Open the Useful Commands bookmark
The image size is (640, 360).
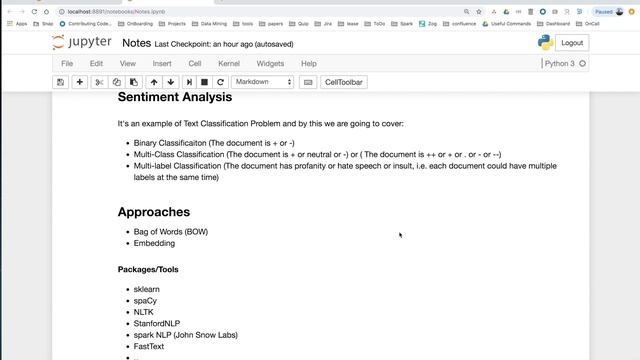pyautogui.click(x=507, y=24)
